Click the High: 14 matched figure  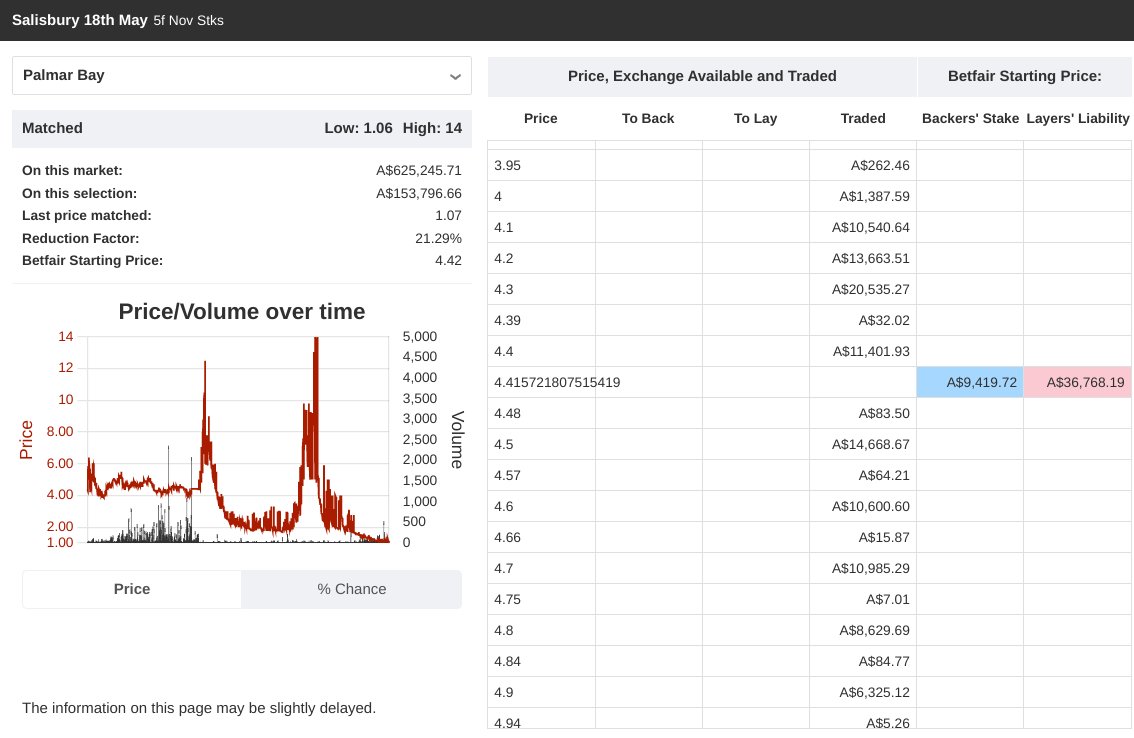[432, 128]
